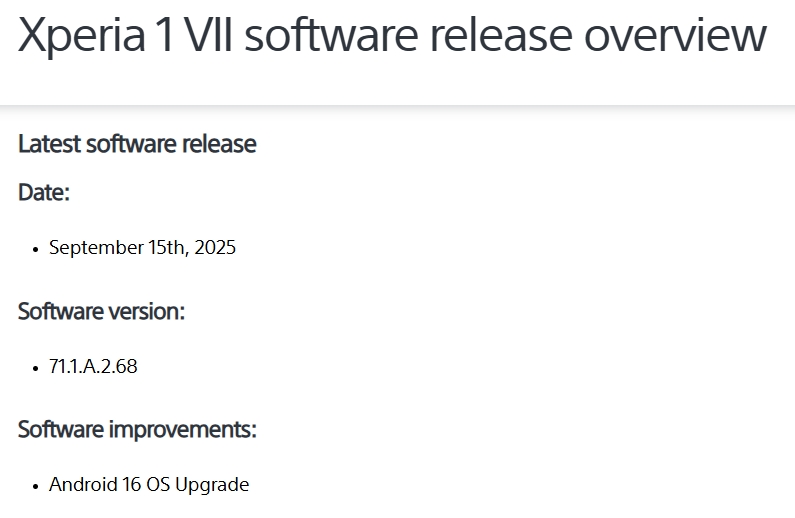Click the Date: label
The image size is (795, 518).
(44, 193)
